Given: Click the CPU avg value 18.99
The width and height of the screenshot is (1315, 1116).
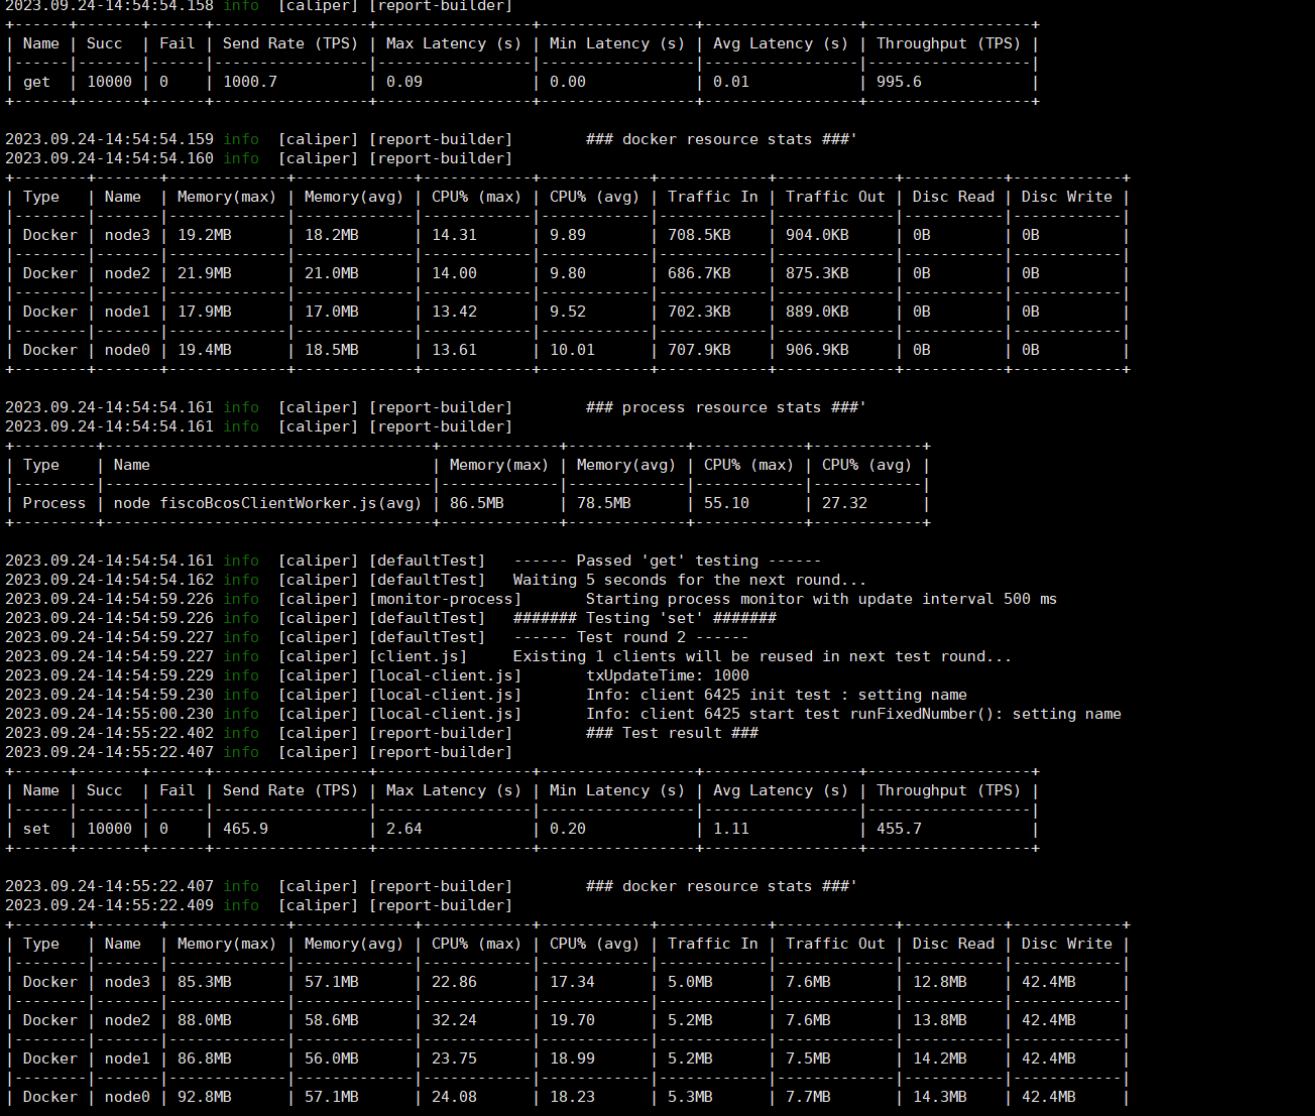Looking at the screenshot, I should tap(572, 1059).
